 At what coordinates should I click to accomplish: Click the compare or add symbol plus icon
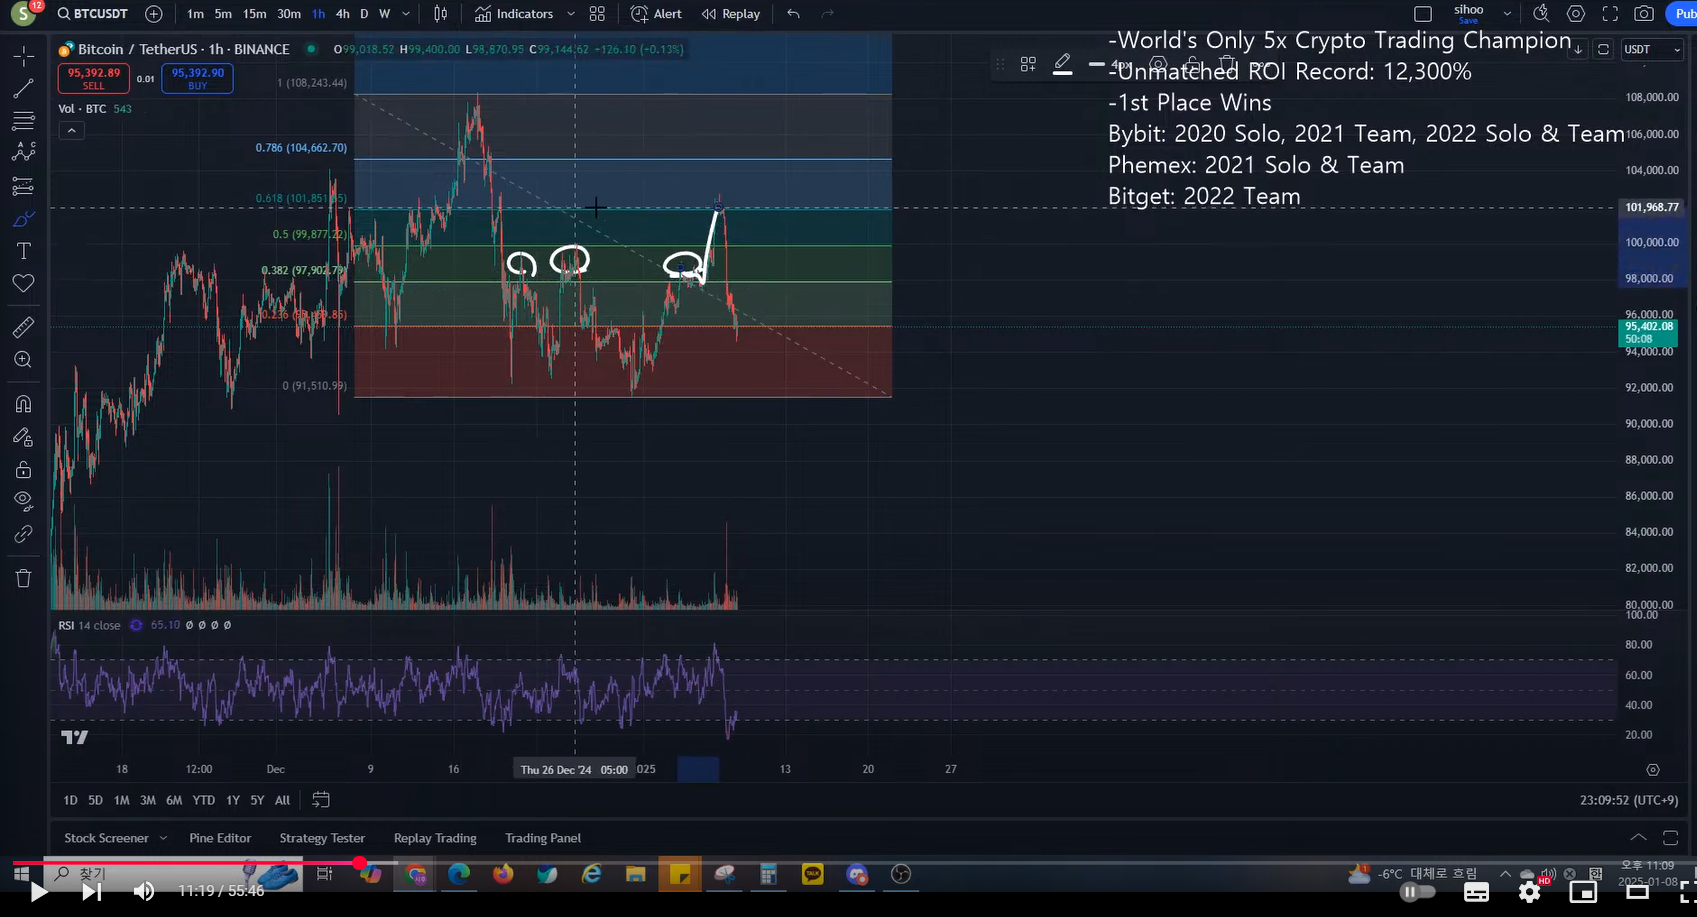(x=153, y=14)
